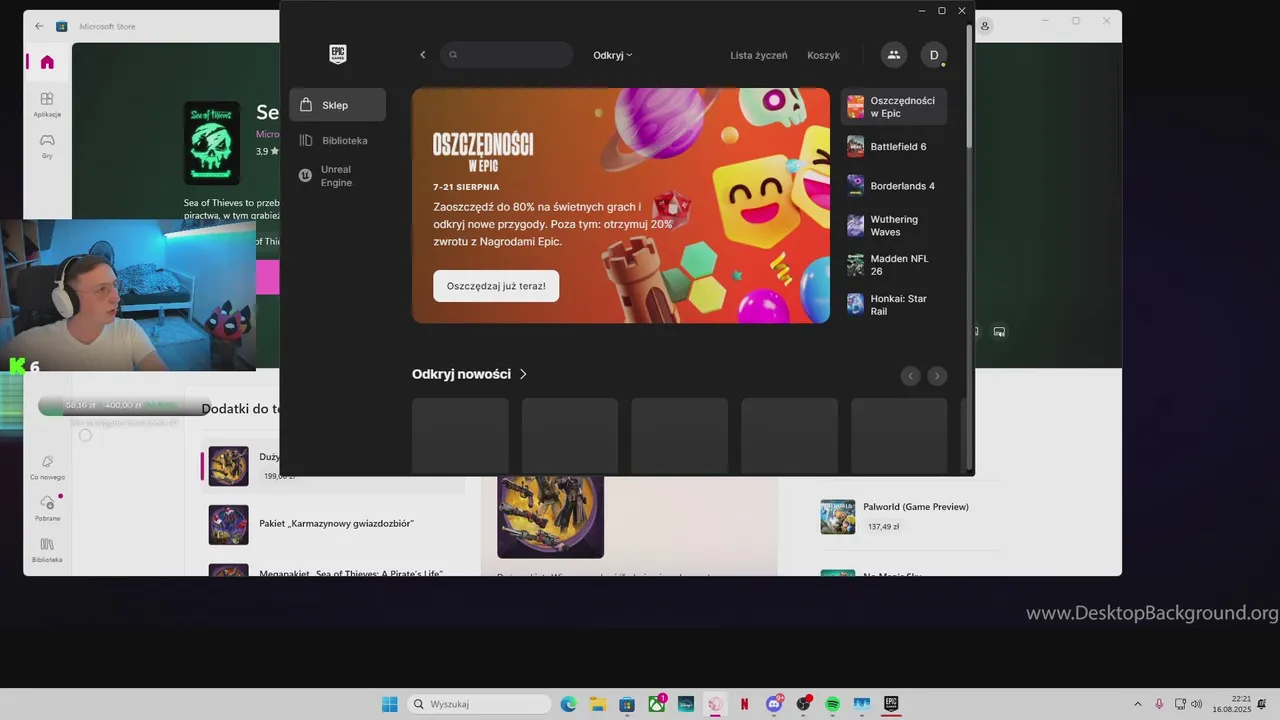Screen dimensions: 1280x720
Task: Select Battlefield 6 carousel item
Action: pos(893,147)
